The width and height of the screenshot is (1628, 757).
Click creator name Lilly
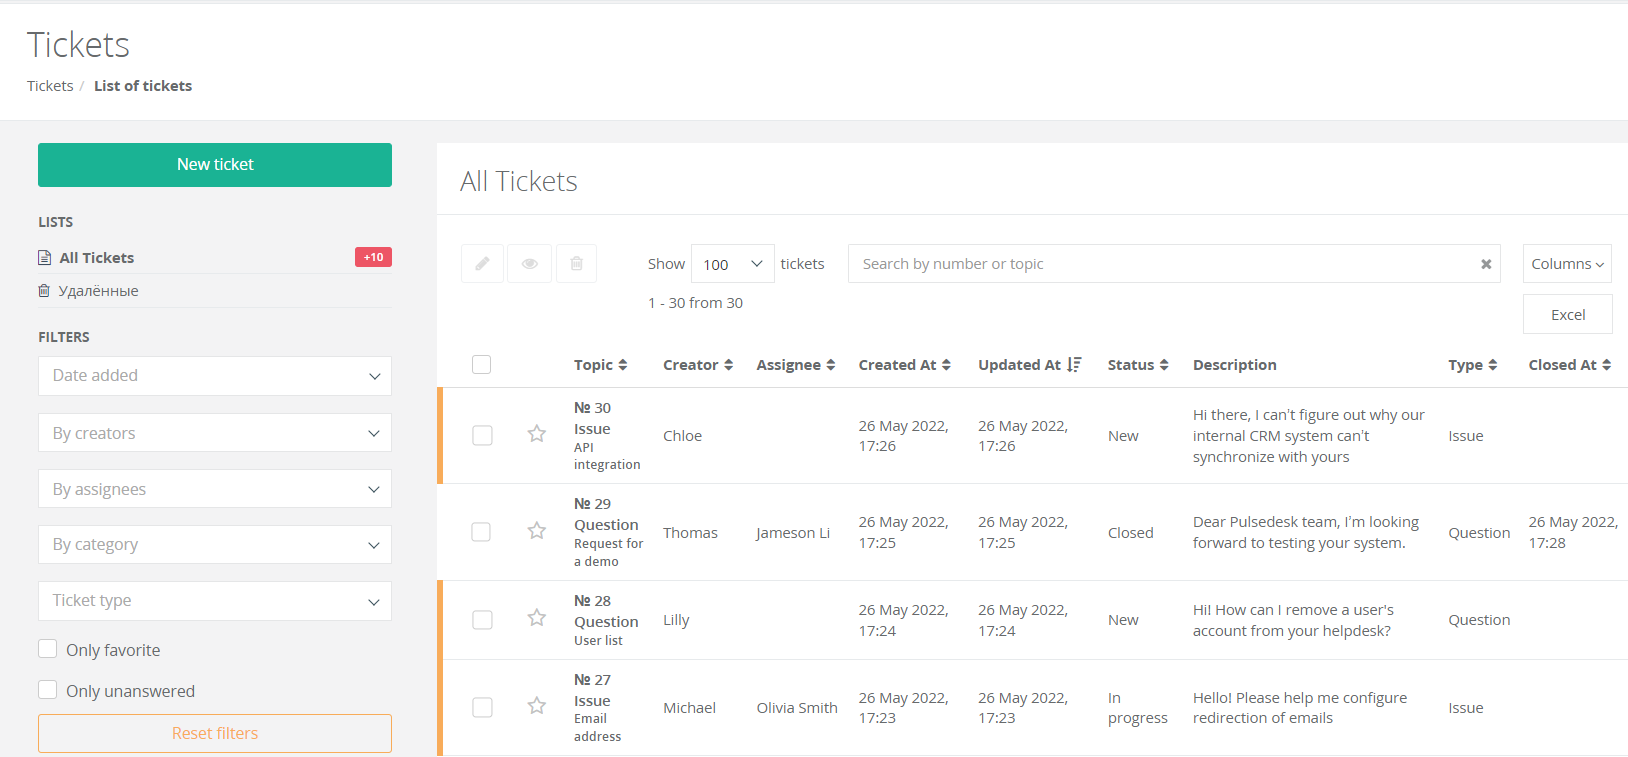676,620
